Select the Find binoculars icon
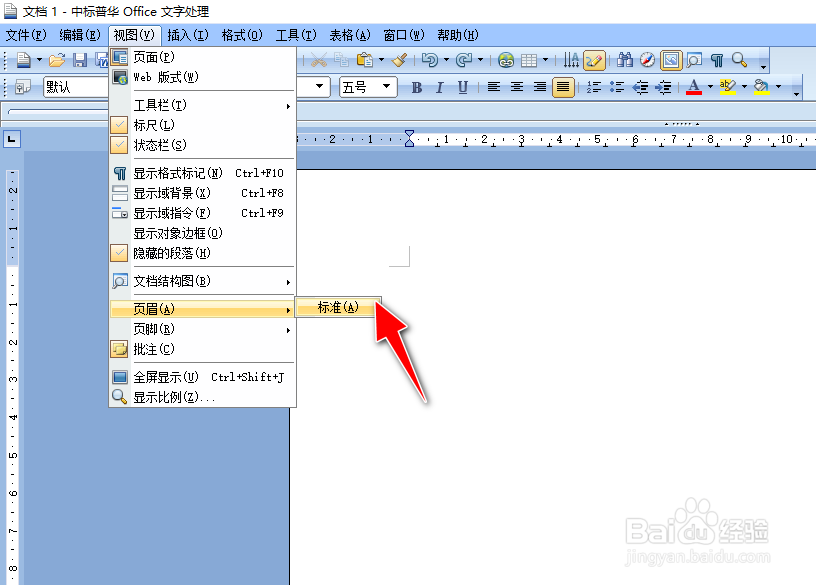Image resolution: width=816 pixels, height=585 pixels. pos(624,60)
